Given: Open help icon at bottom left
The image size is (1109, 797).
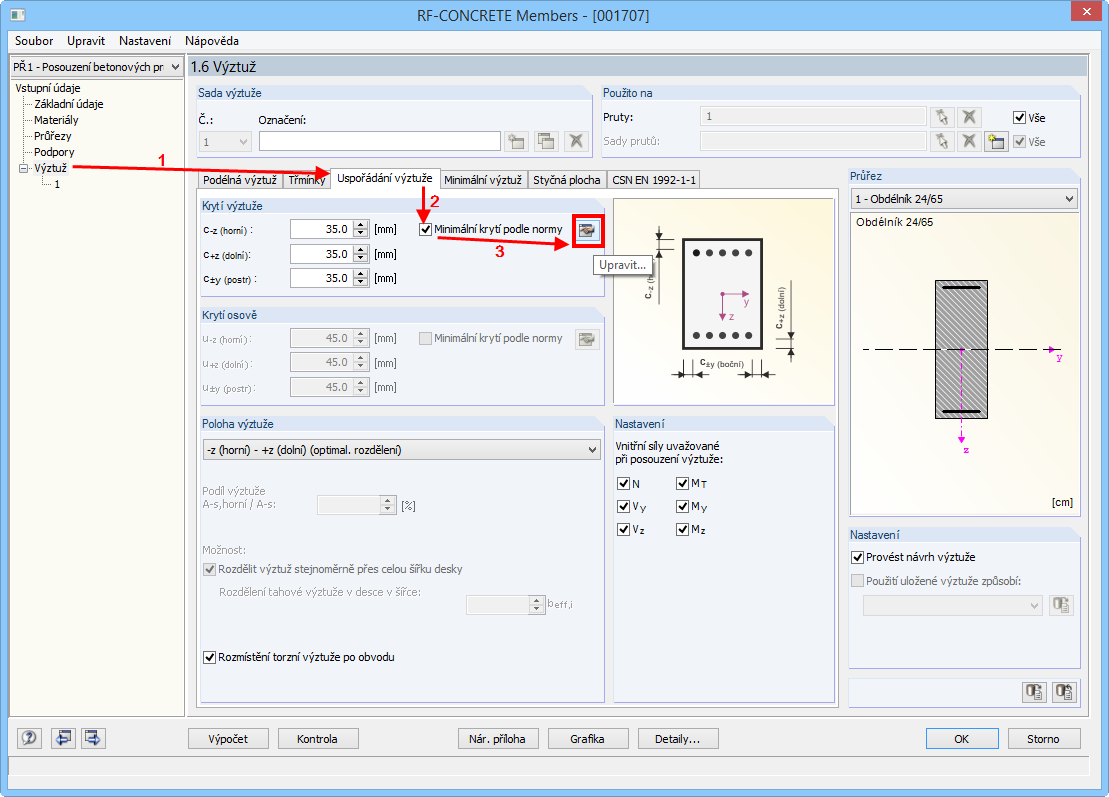Looking at the screenshot, I should point(29,738).
